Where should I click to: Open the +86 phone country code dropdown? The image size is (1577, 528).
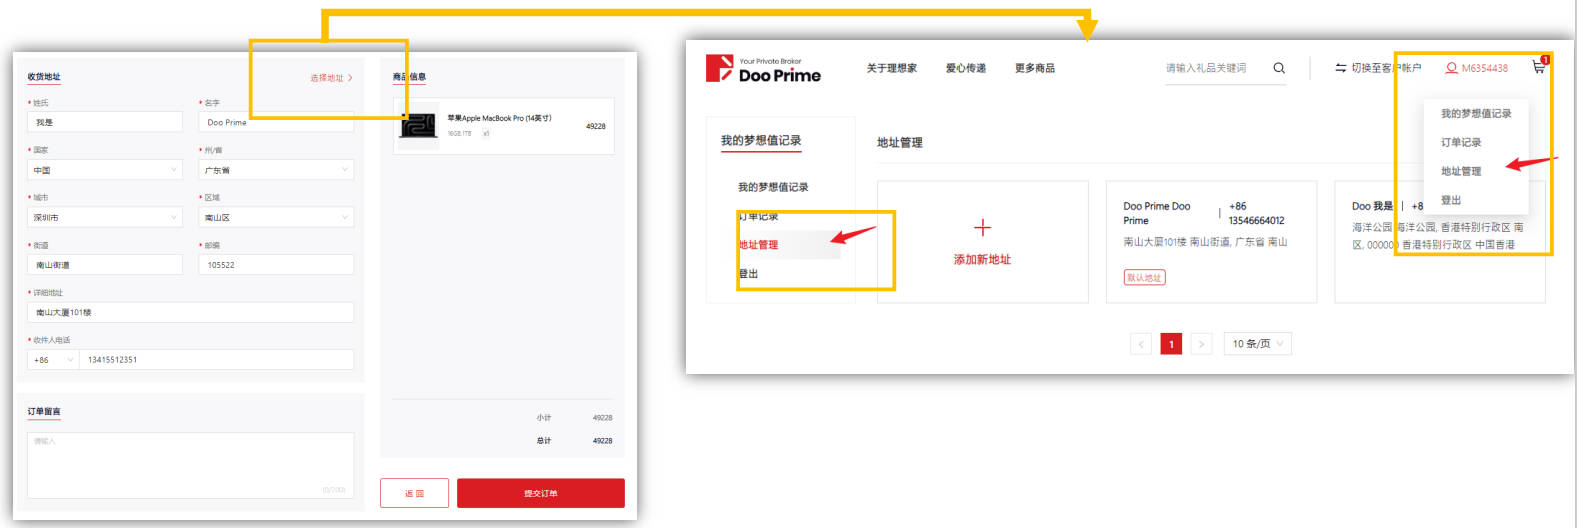point(53,360)
